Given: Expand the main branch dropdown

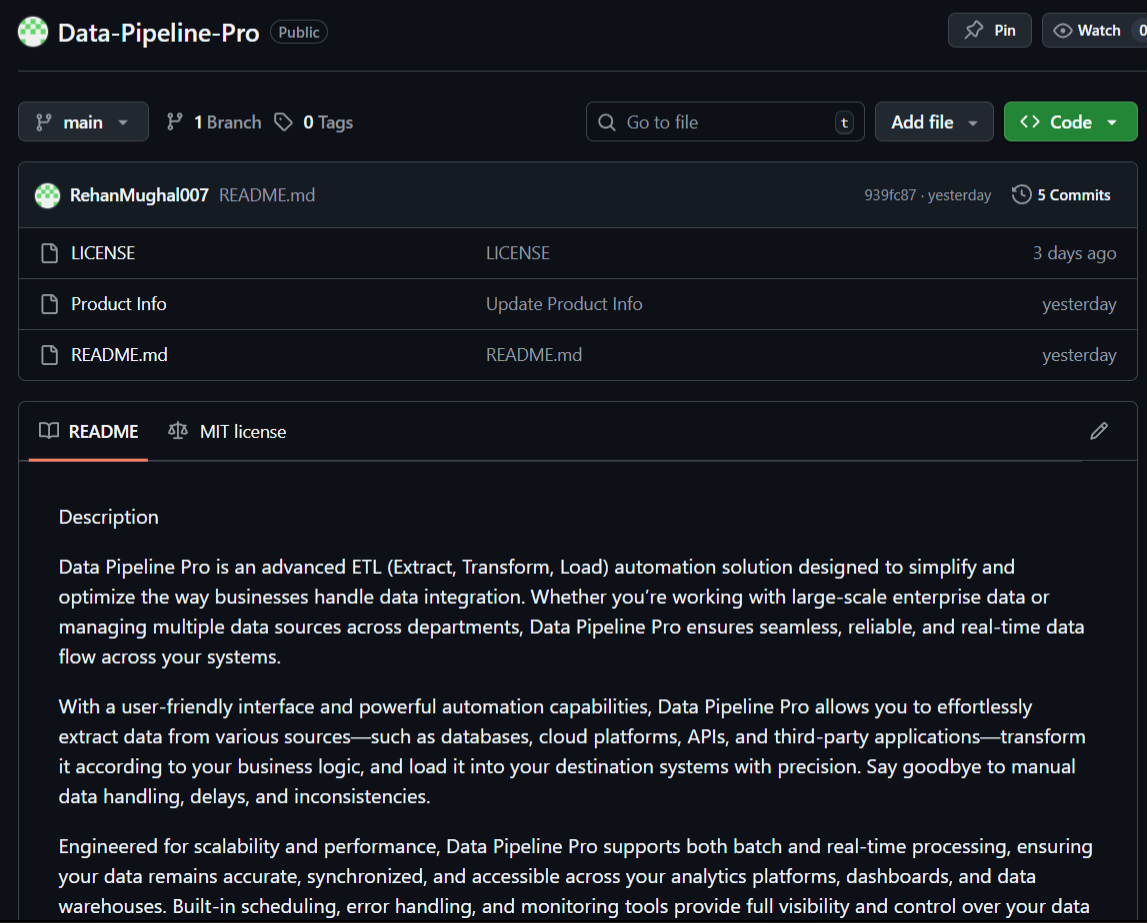Looking at the screenshot, I should (x=83, y=122).
